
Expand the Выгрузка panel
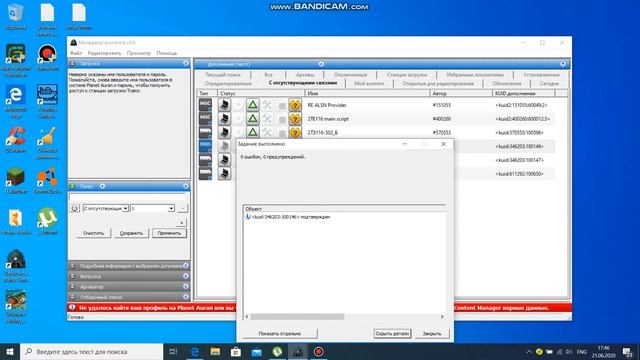[x=186, y=276]
